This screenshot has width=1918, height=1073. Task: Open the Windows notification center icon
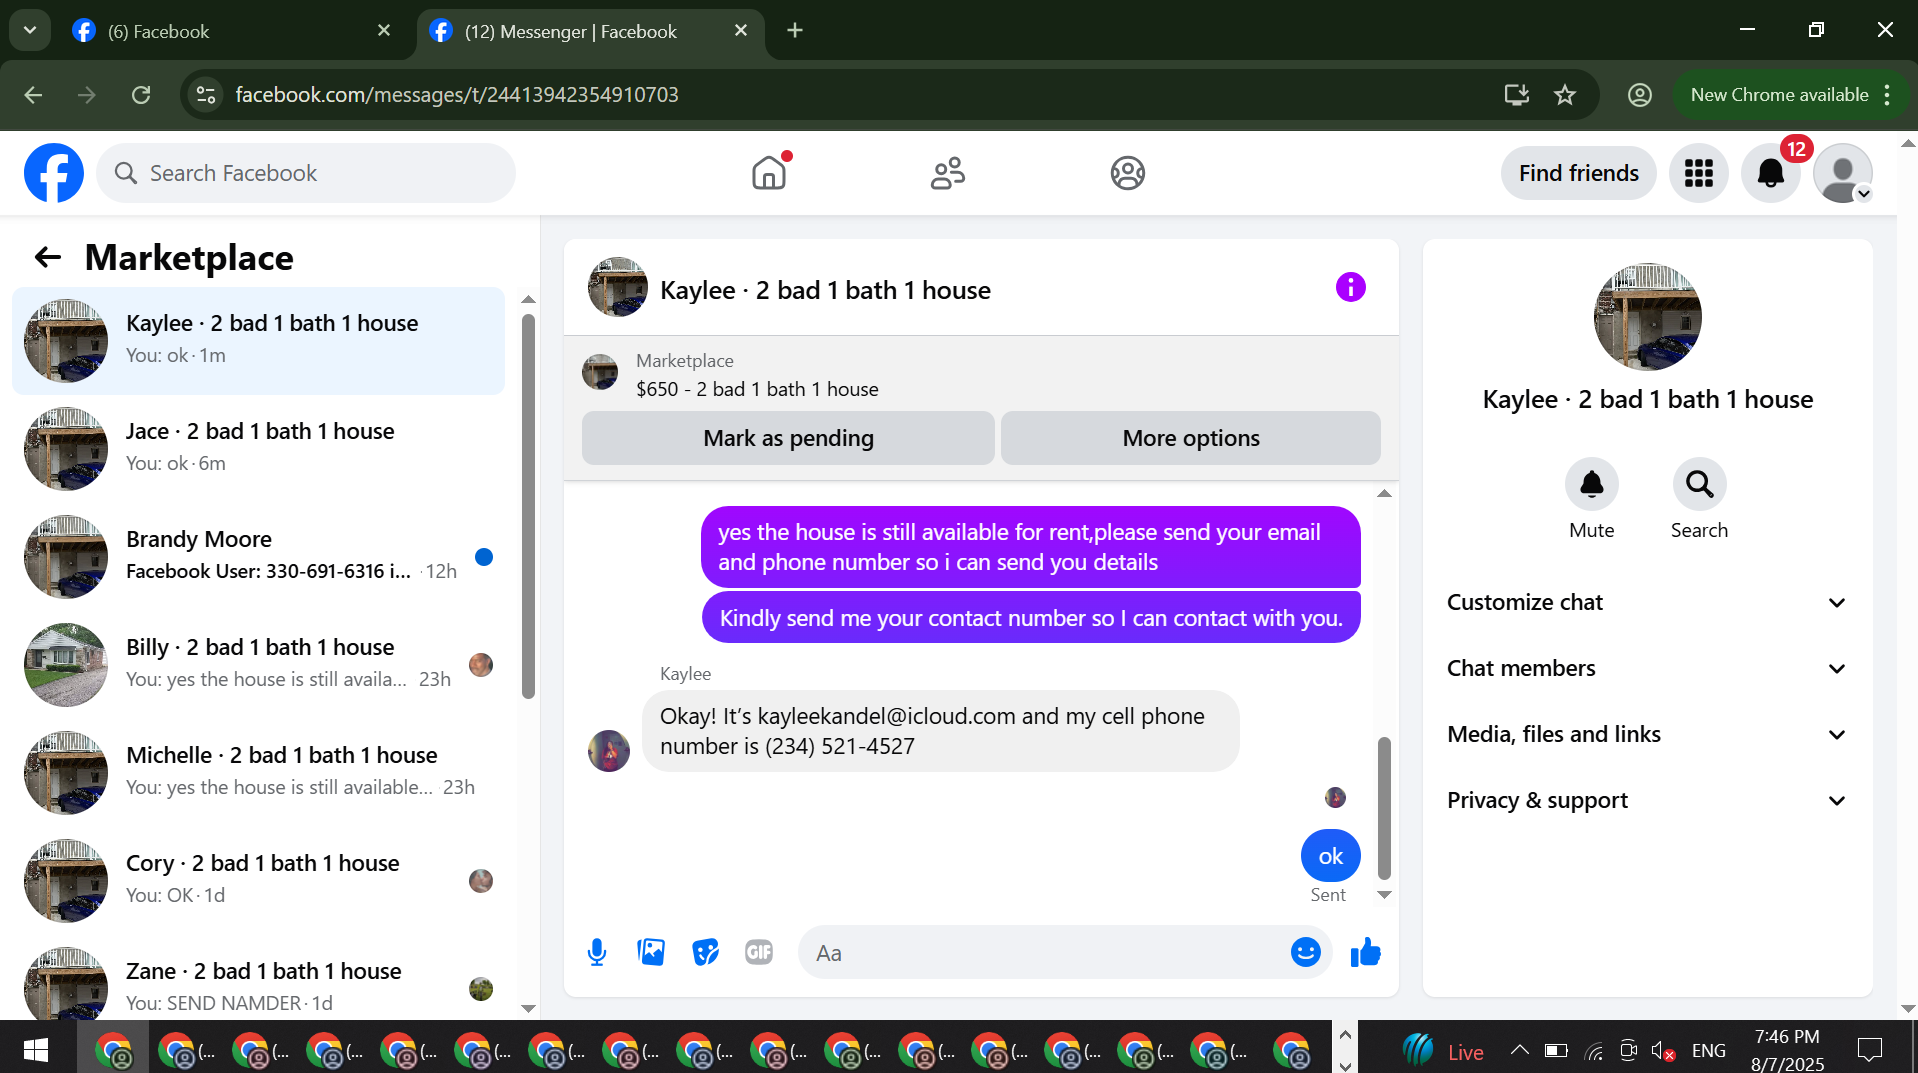[1869, 1050]
